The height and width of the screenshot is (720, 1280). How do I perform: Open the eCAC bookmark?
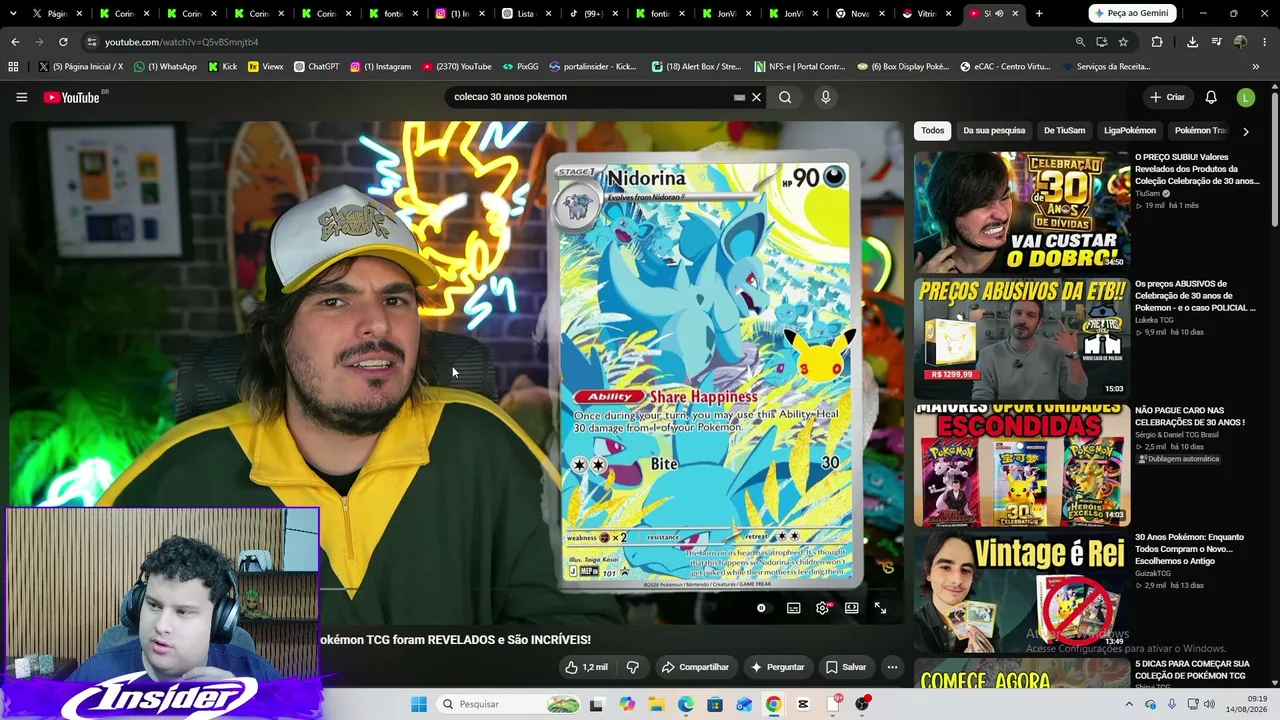1005,67
